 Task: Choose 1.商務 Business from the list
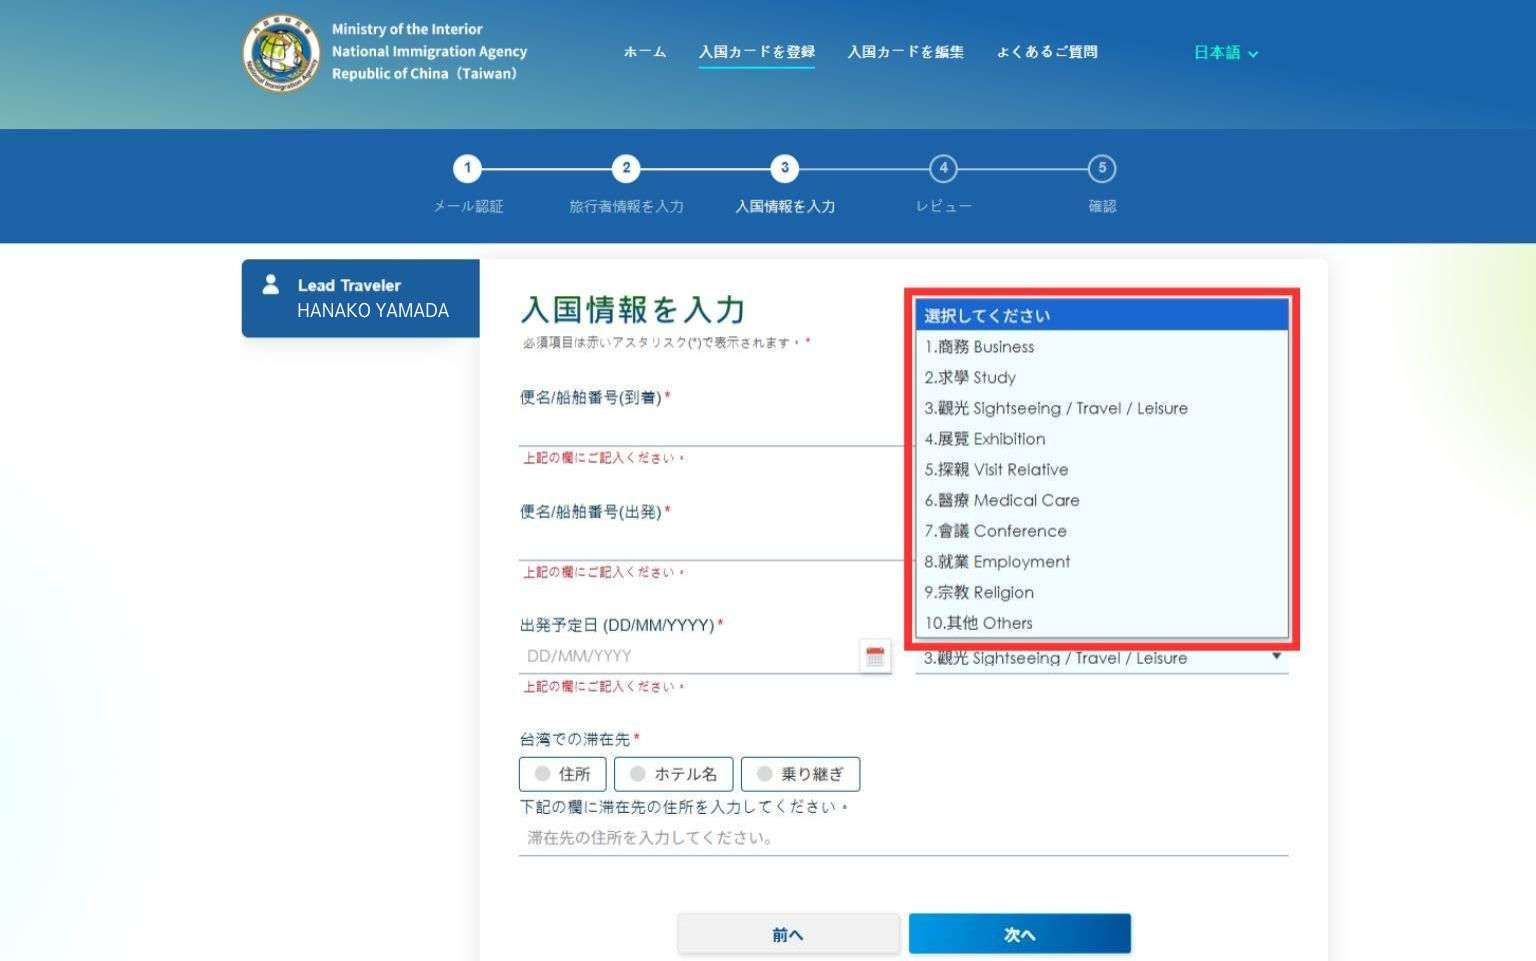click(x=979, y=347)
